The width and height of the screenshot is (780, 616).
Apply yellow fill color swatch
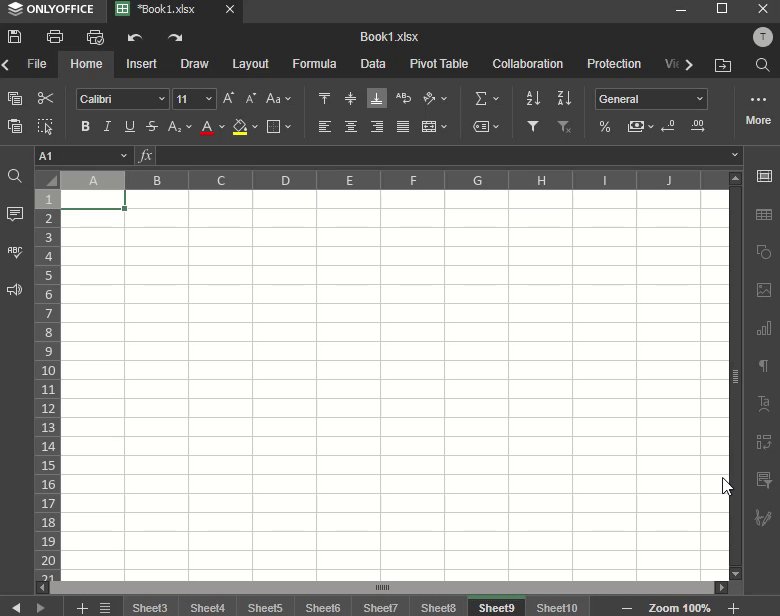(240, 127)
